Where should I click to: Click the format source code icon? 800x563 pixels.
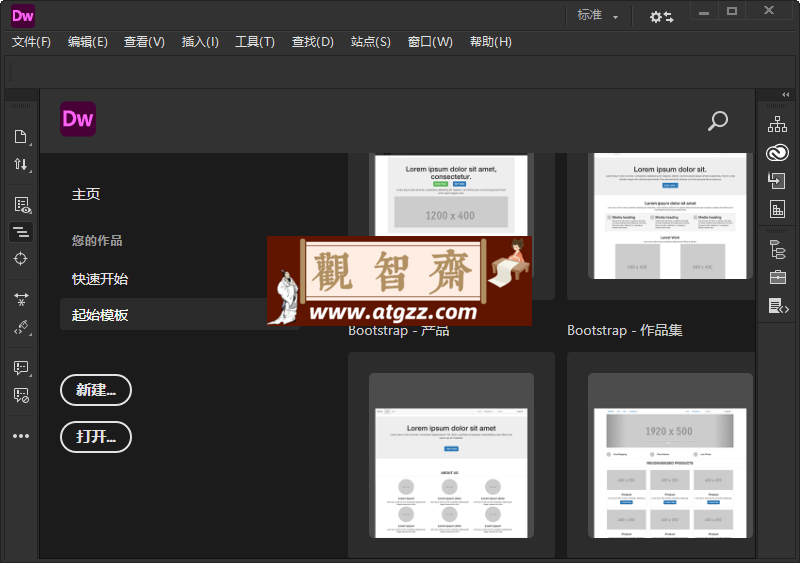(20, 232)
